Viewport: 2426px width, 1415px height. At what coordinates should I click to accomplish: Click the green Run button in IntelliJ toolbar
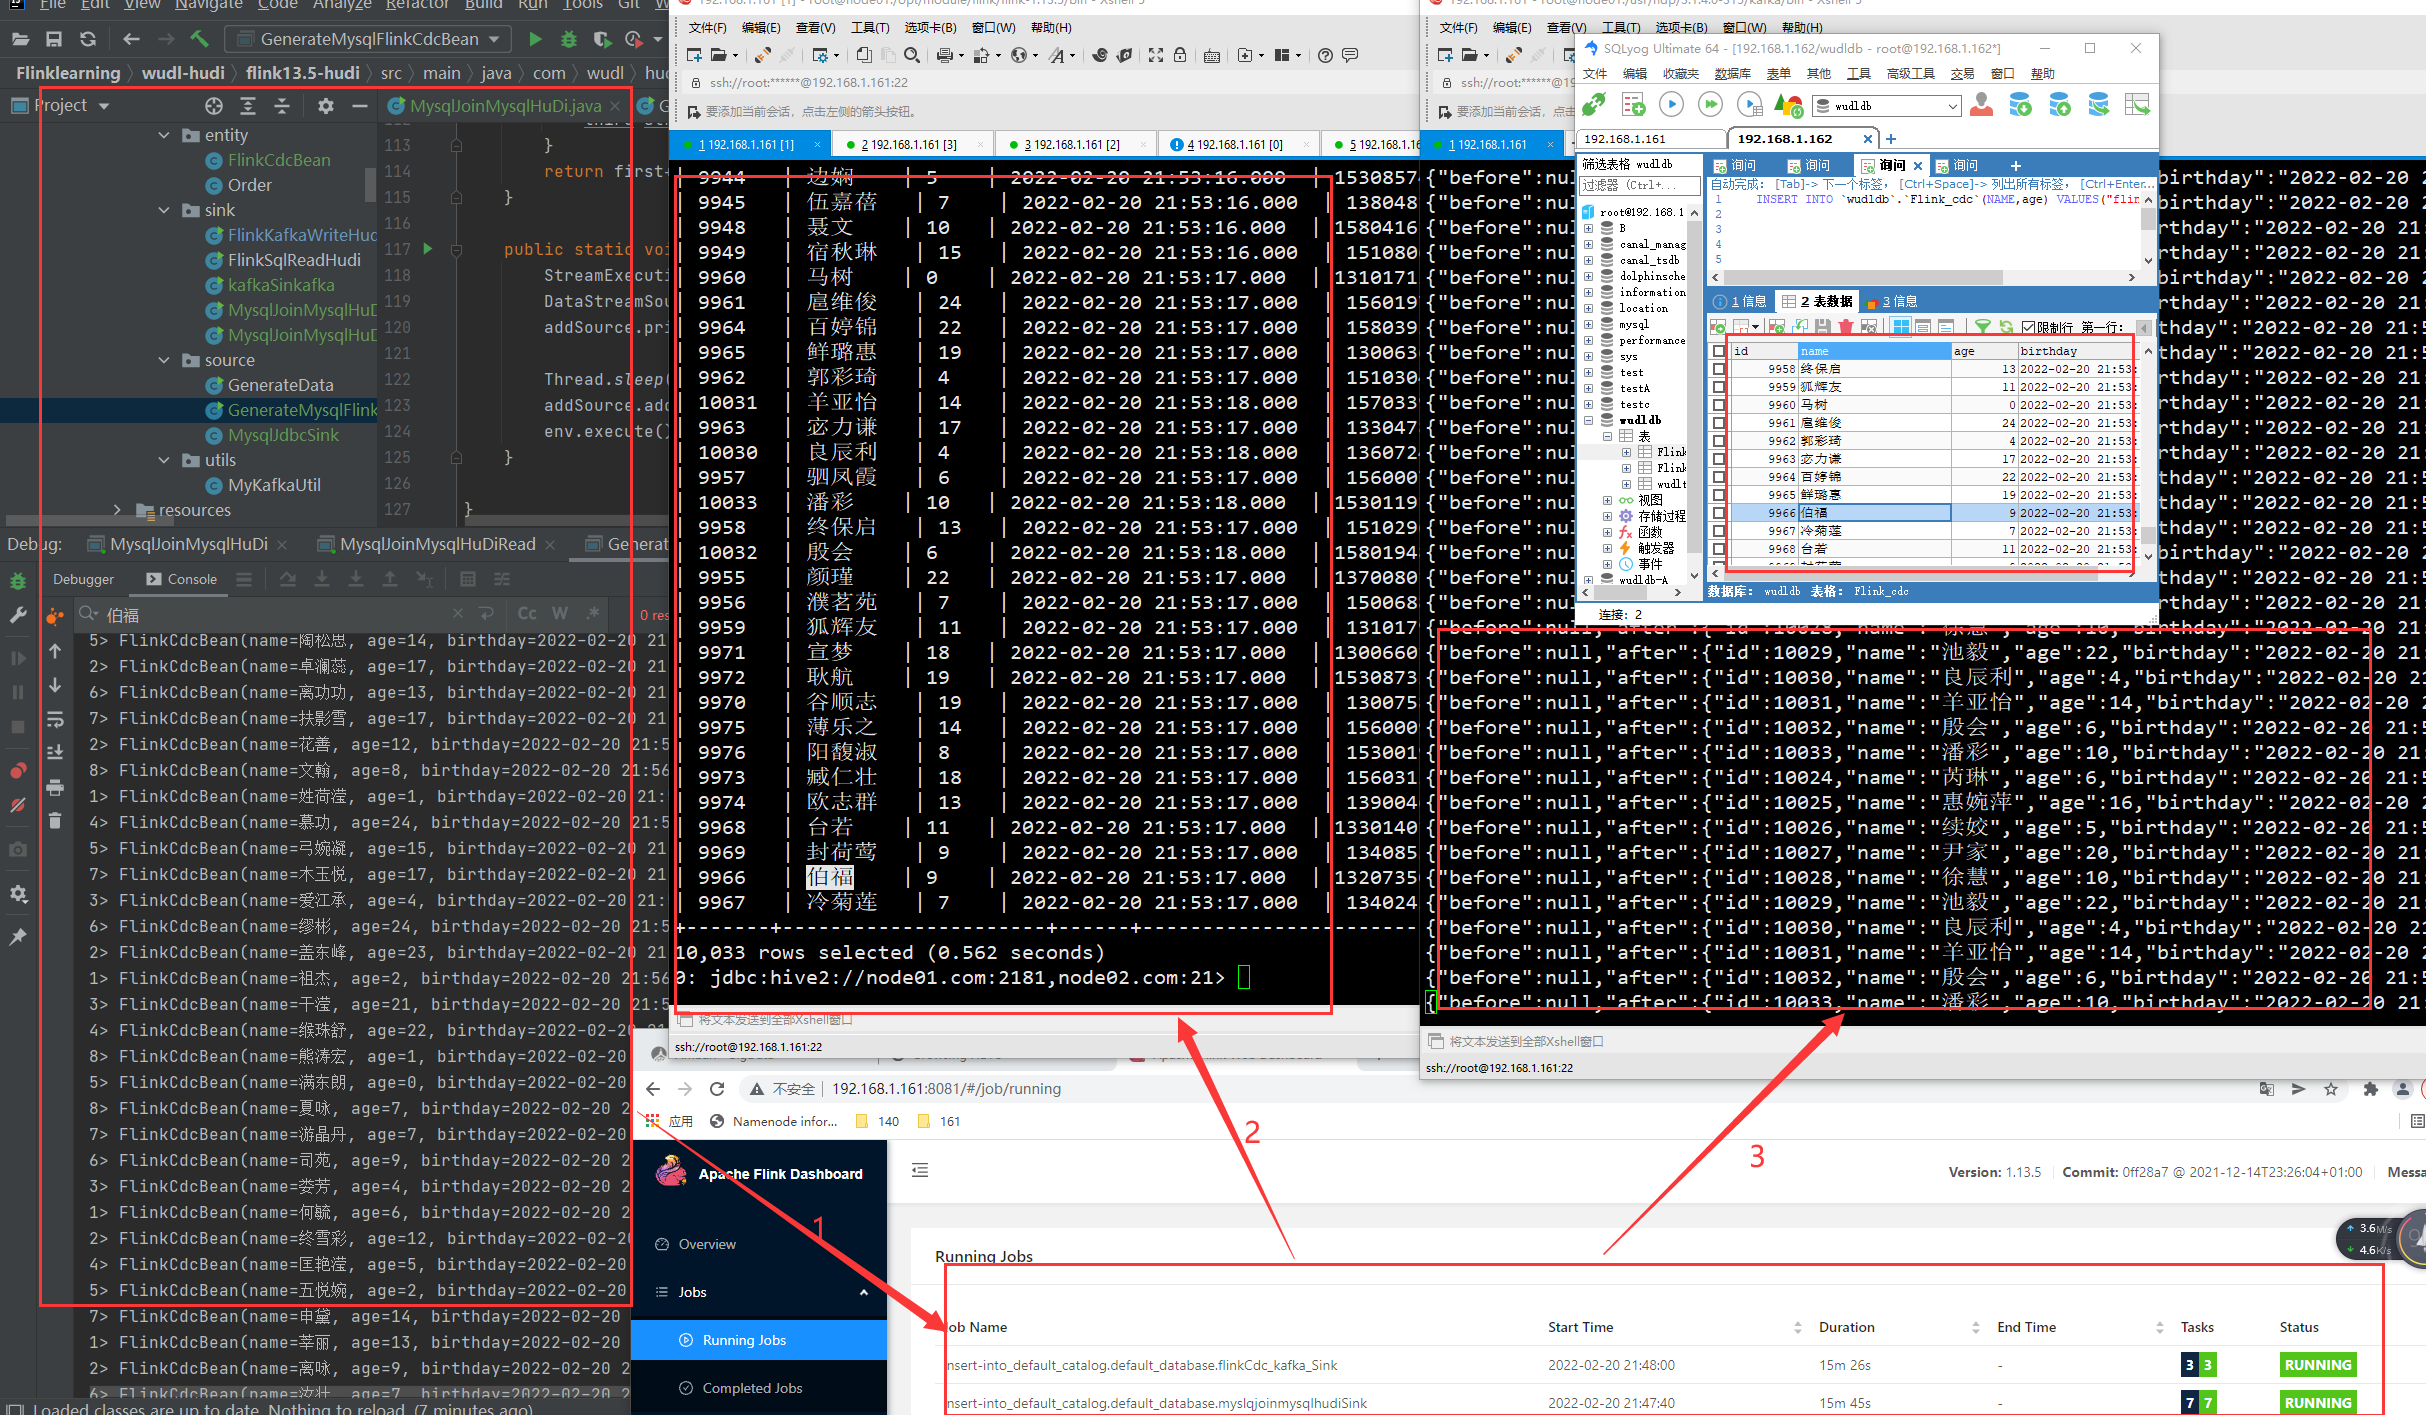pos(535,39)
